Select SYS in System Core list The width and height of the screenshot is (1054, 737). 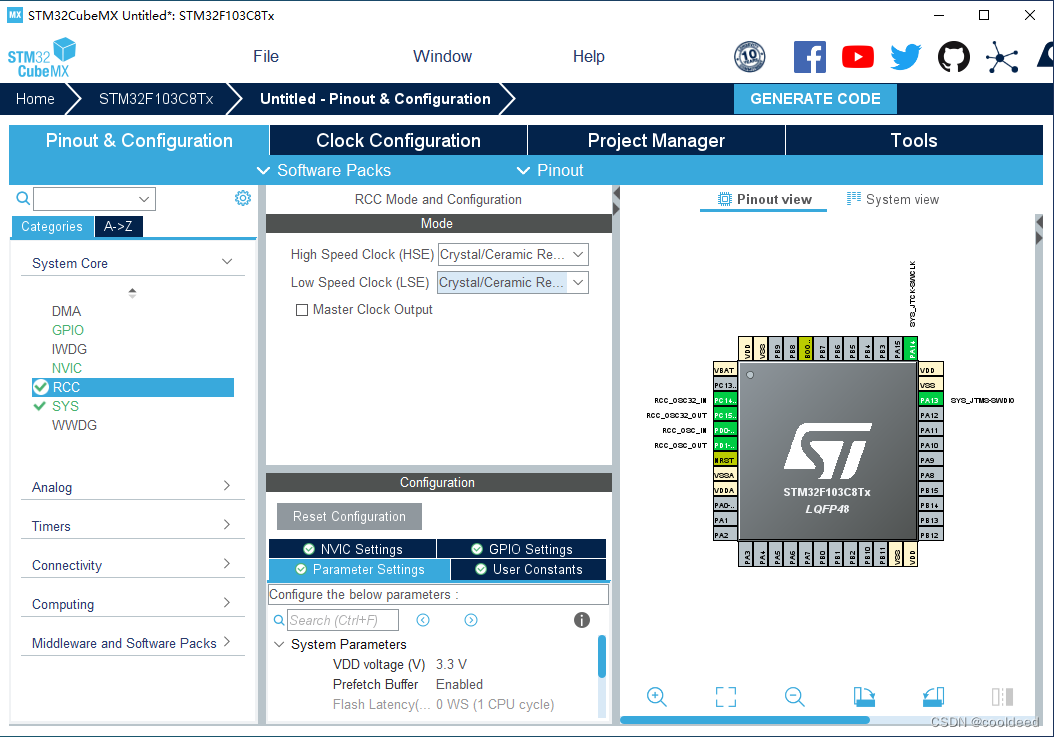(x=65, y=406)
